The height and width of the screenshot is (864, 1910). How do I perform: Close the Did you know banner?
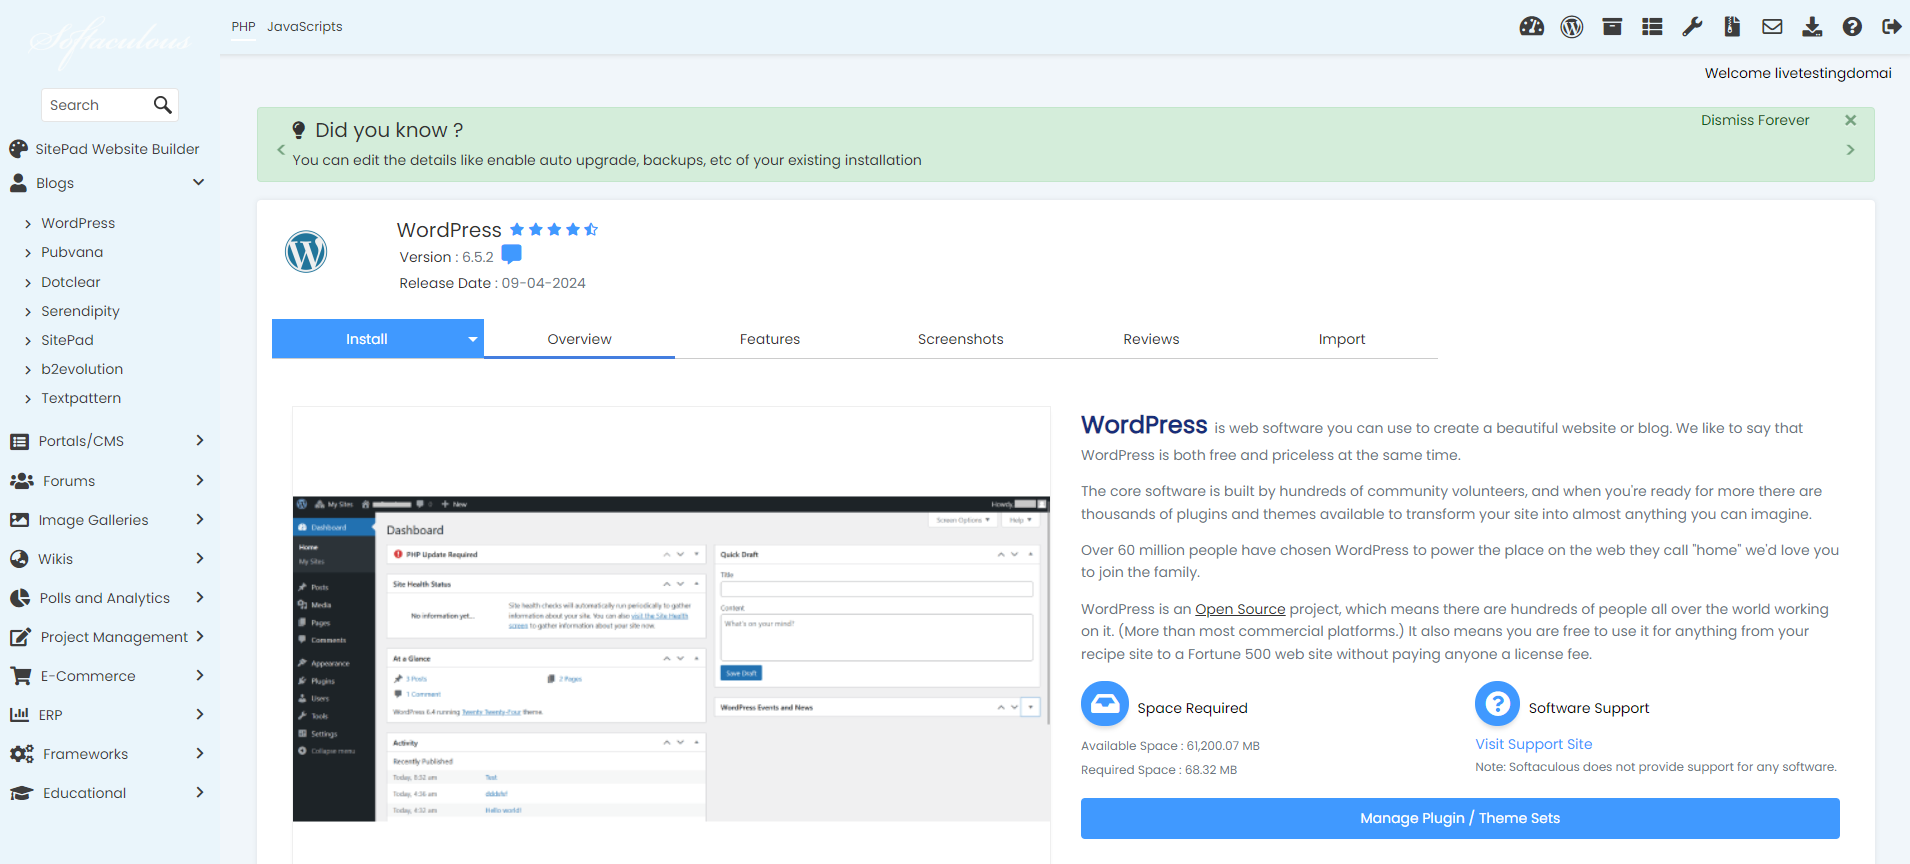(x=1850, y=120)
